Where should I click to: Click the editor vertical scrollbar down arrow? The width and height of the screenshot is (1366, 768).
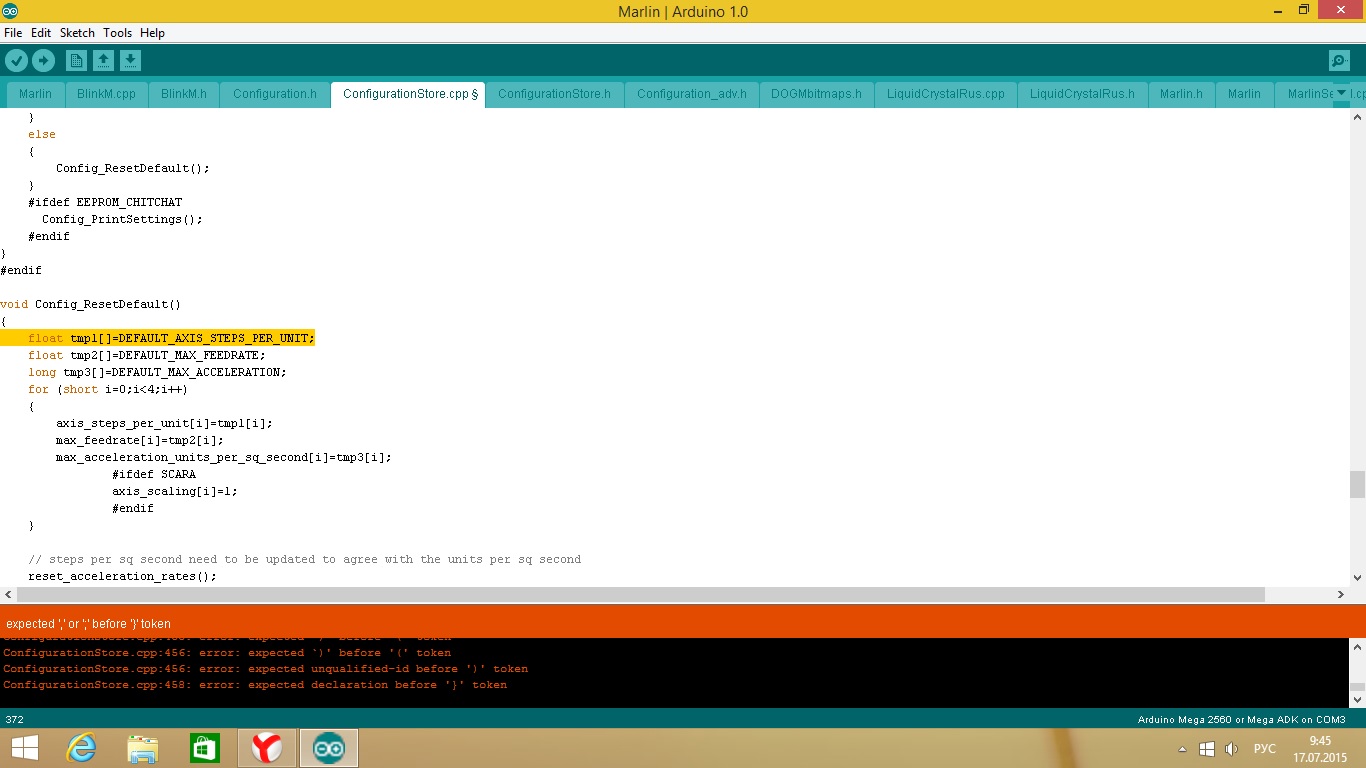click(1357, 577)
